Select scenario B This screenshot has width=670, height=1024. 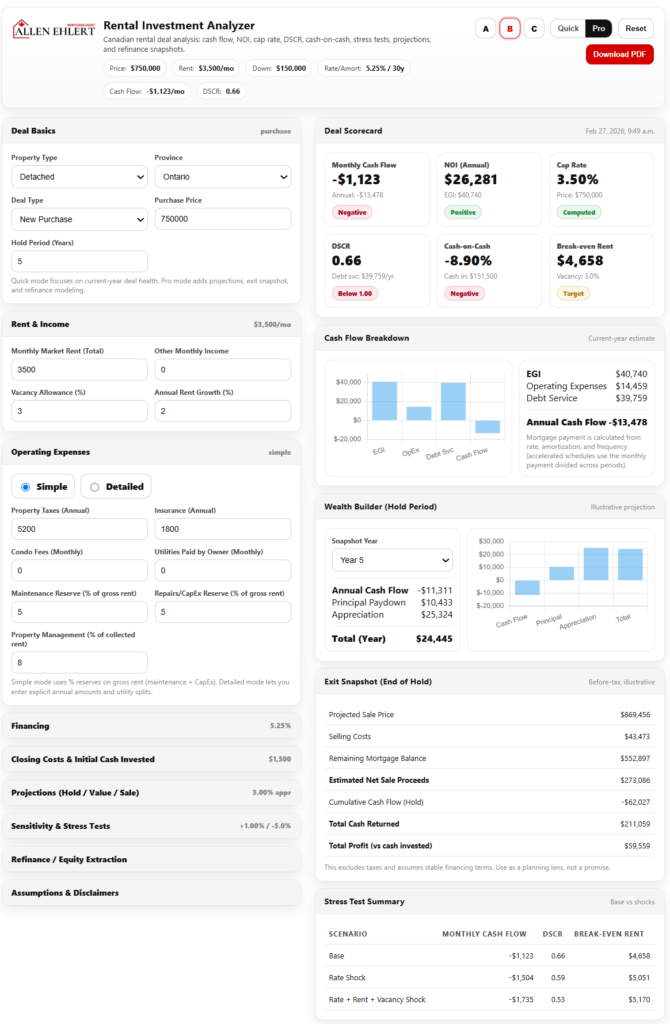[x=510, y=29]
